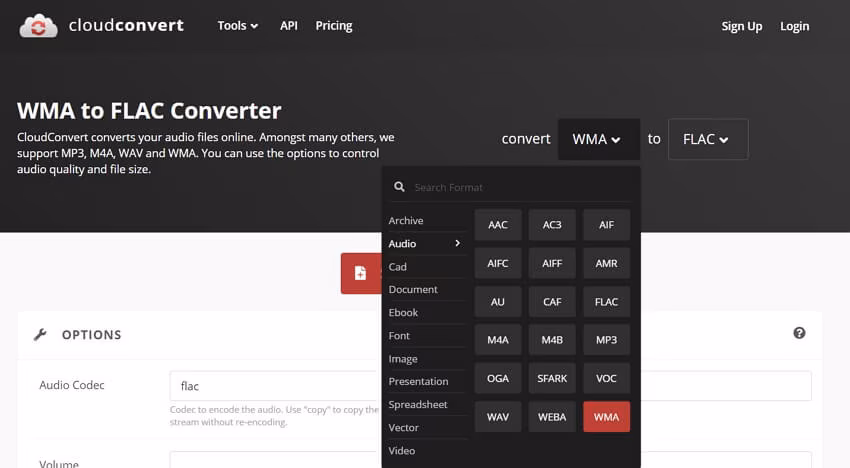The width and height of the screenshot is (850, 468).
Task: Choose the AC3 format
Action: [552, 225]
